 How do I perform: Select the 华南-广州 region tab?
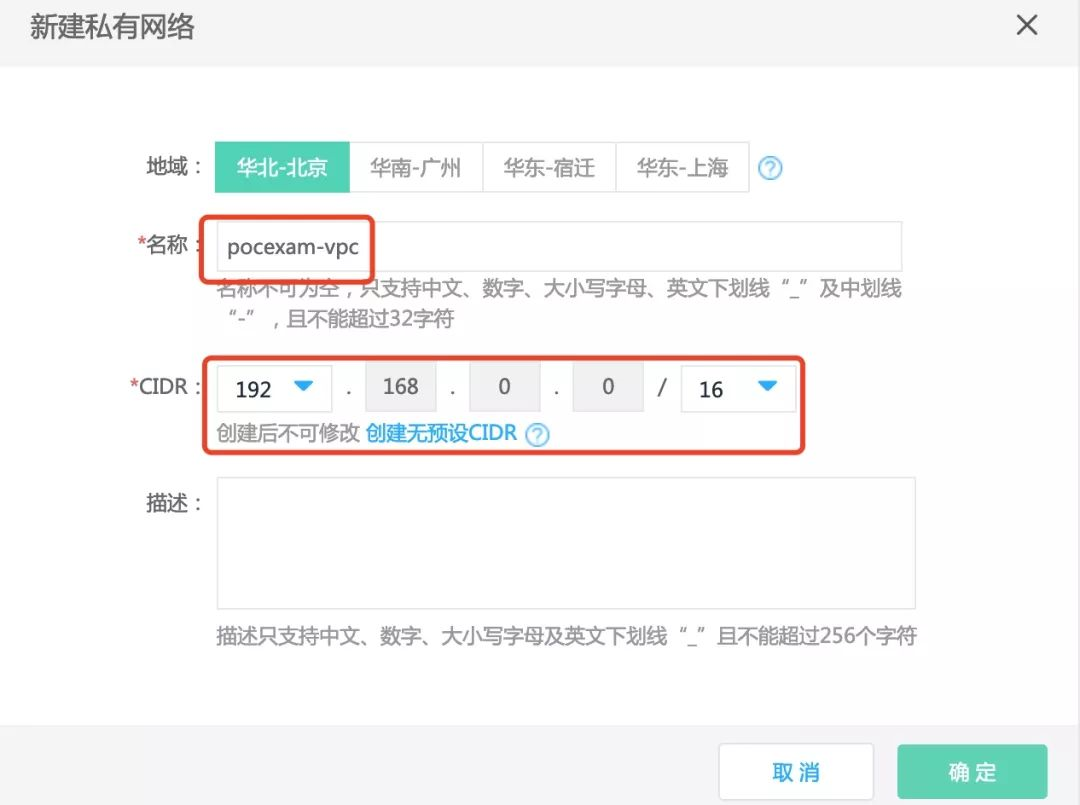pos(415,167)
